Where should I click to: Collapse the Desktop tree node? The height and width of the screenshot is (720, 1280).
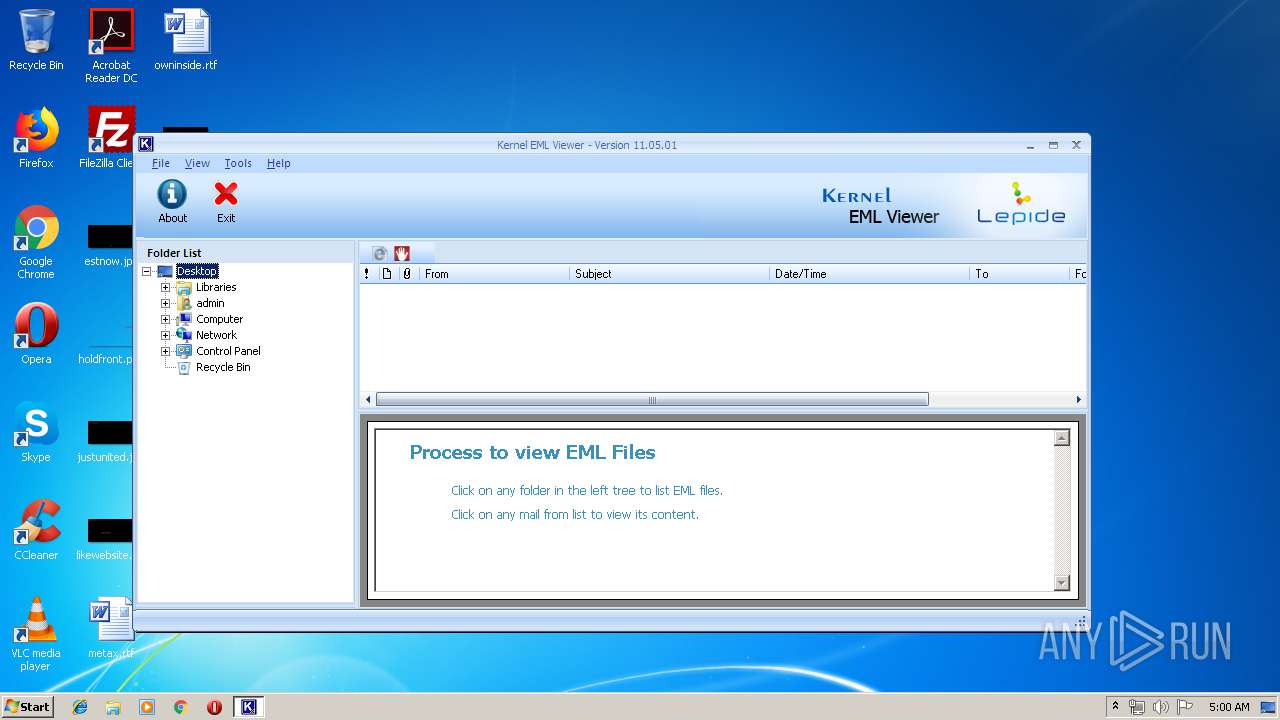(x=147, y=271)
